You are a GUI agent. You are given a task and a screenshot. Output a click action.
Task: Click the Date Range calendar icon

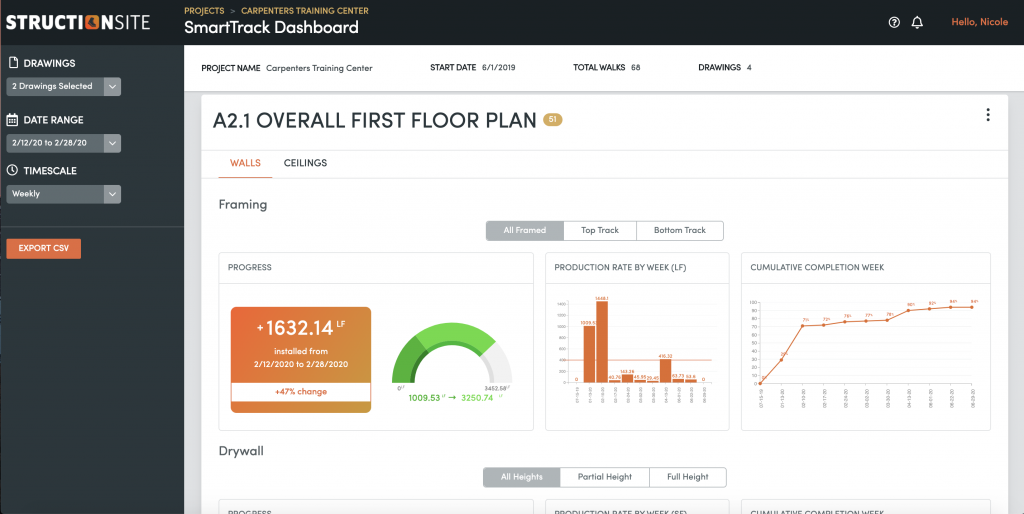click(12, 120)
